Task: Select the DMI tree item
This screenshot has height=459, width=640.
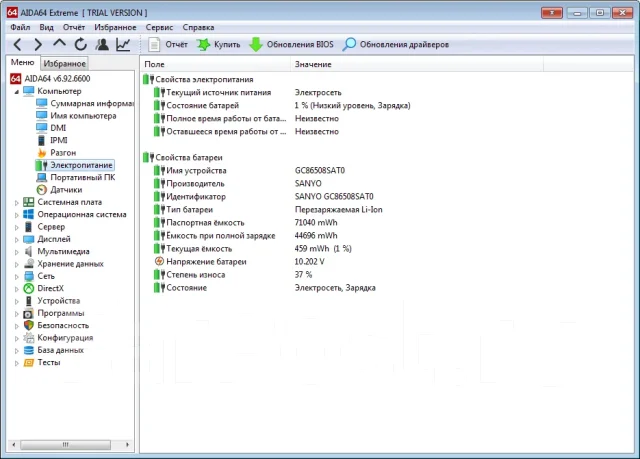Action: pyautogui.click(x=51, y=128)
